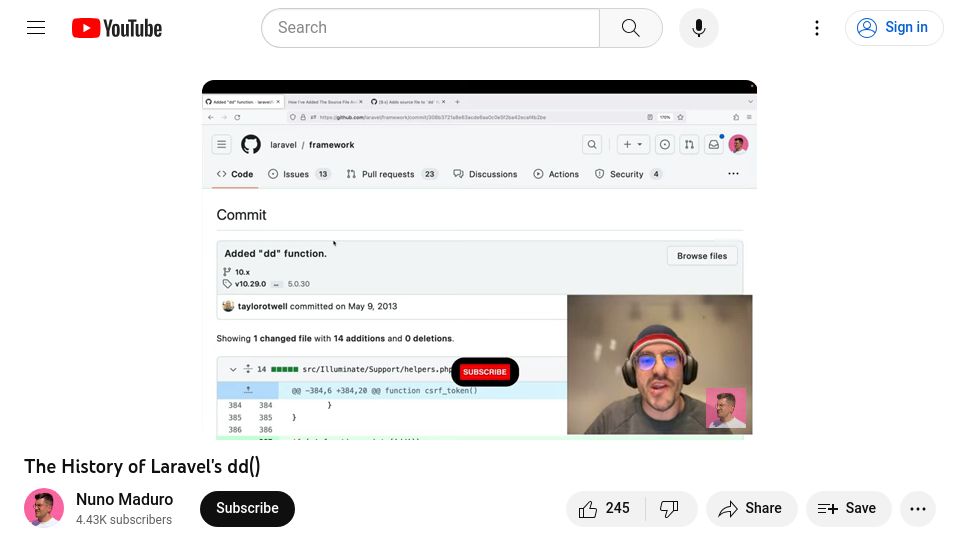The height and width of the screenshot is (540, 960).
Task: Dislike the video with thumbs down
Action: tap(669, 508)
